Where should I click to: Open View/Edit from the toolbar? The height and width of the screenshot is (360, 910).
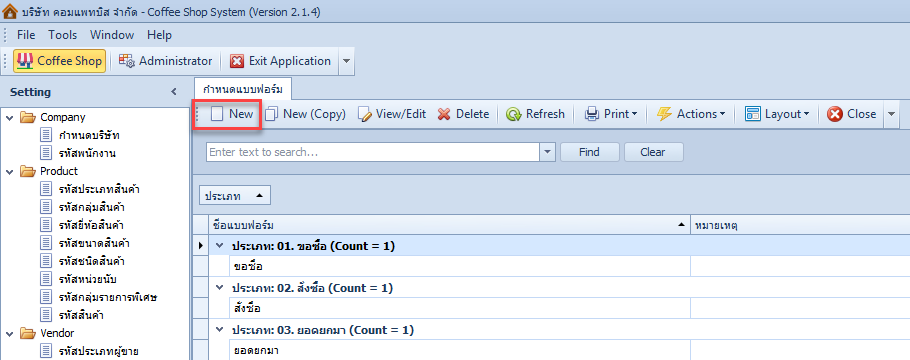coord(392,114)
